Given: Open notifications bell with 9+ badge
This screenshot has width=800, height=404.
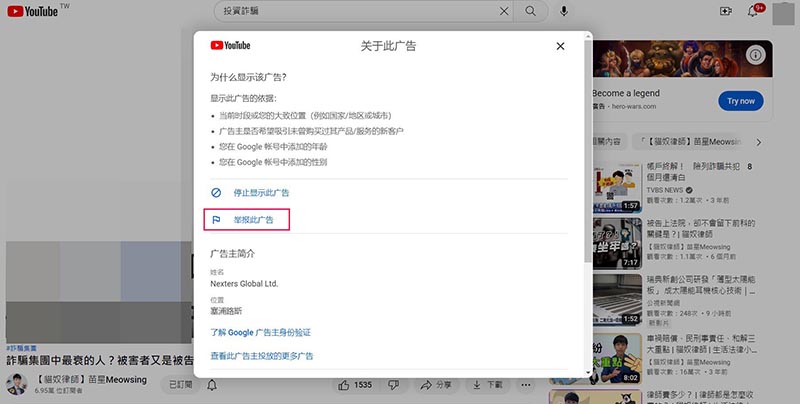Looking at the screenshot, I should 753,11.
